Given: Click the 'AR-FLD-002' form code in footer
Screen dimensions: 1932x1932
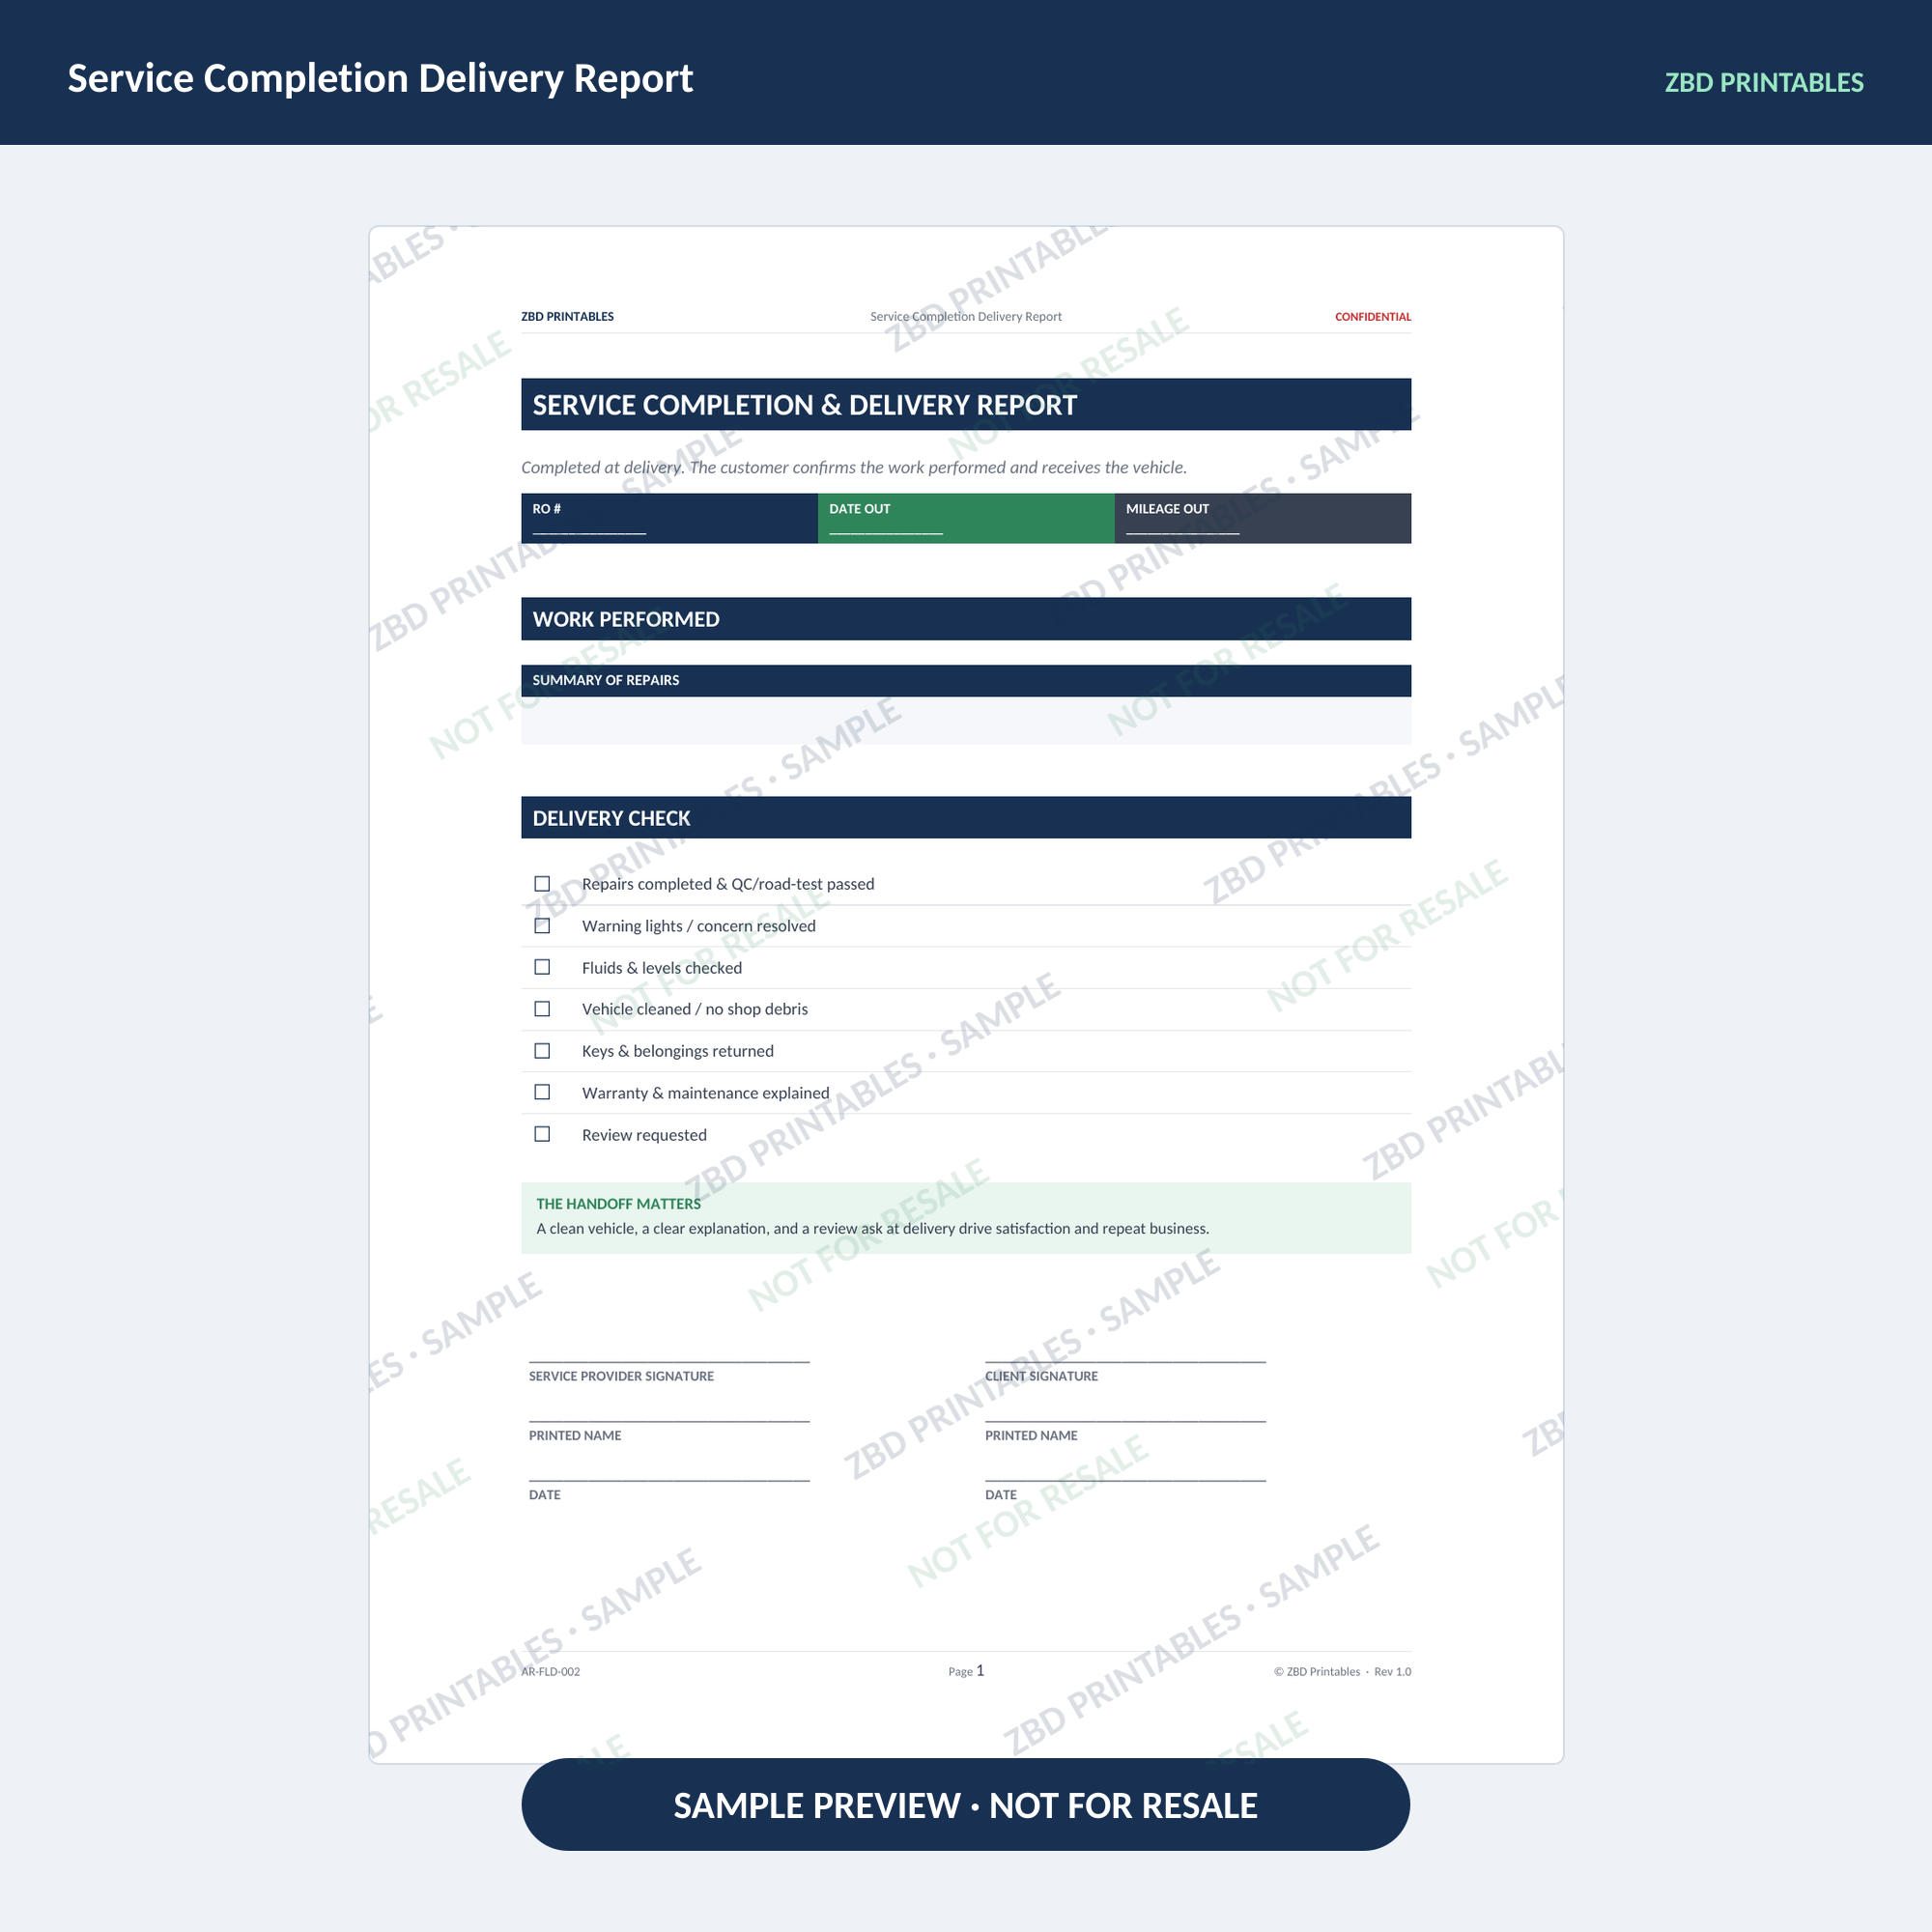Looking at the screenshot, I should pyautogui.click(x=551, y=1672).
